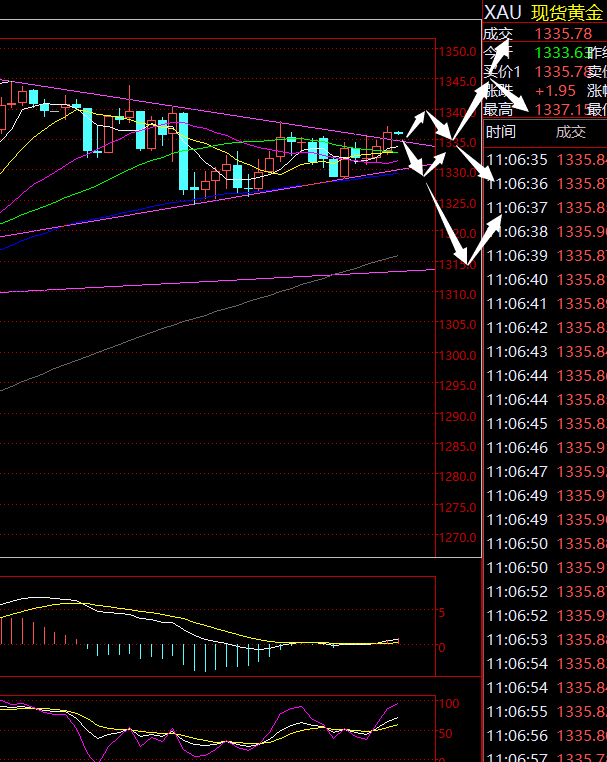The width and height of the screenshot is (607, 762).
Task: Select the tick row at 11:06:36
Action: [x=546, y=184]
